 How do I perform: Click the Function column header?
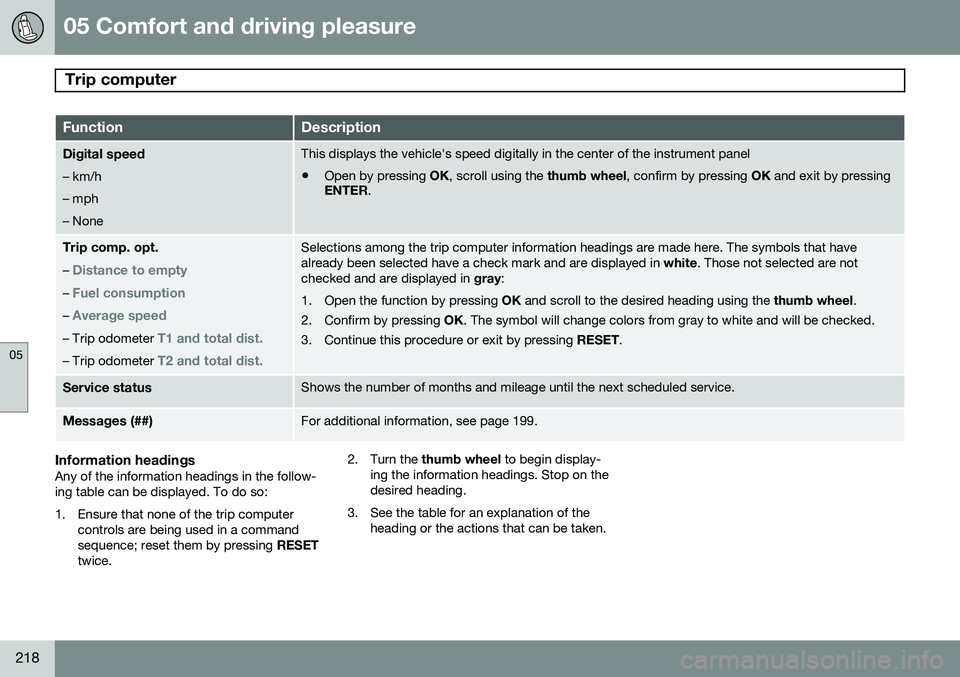pyautogui.click(x=93, y=128)
